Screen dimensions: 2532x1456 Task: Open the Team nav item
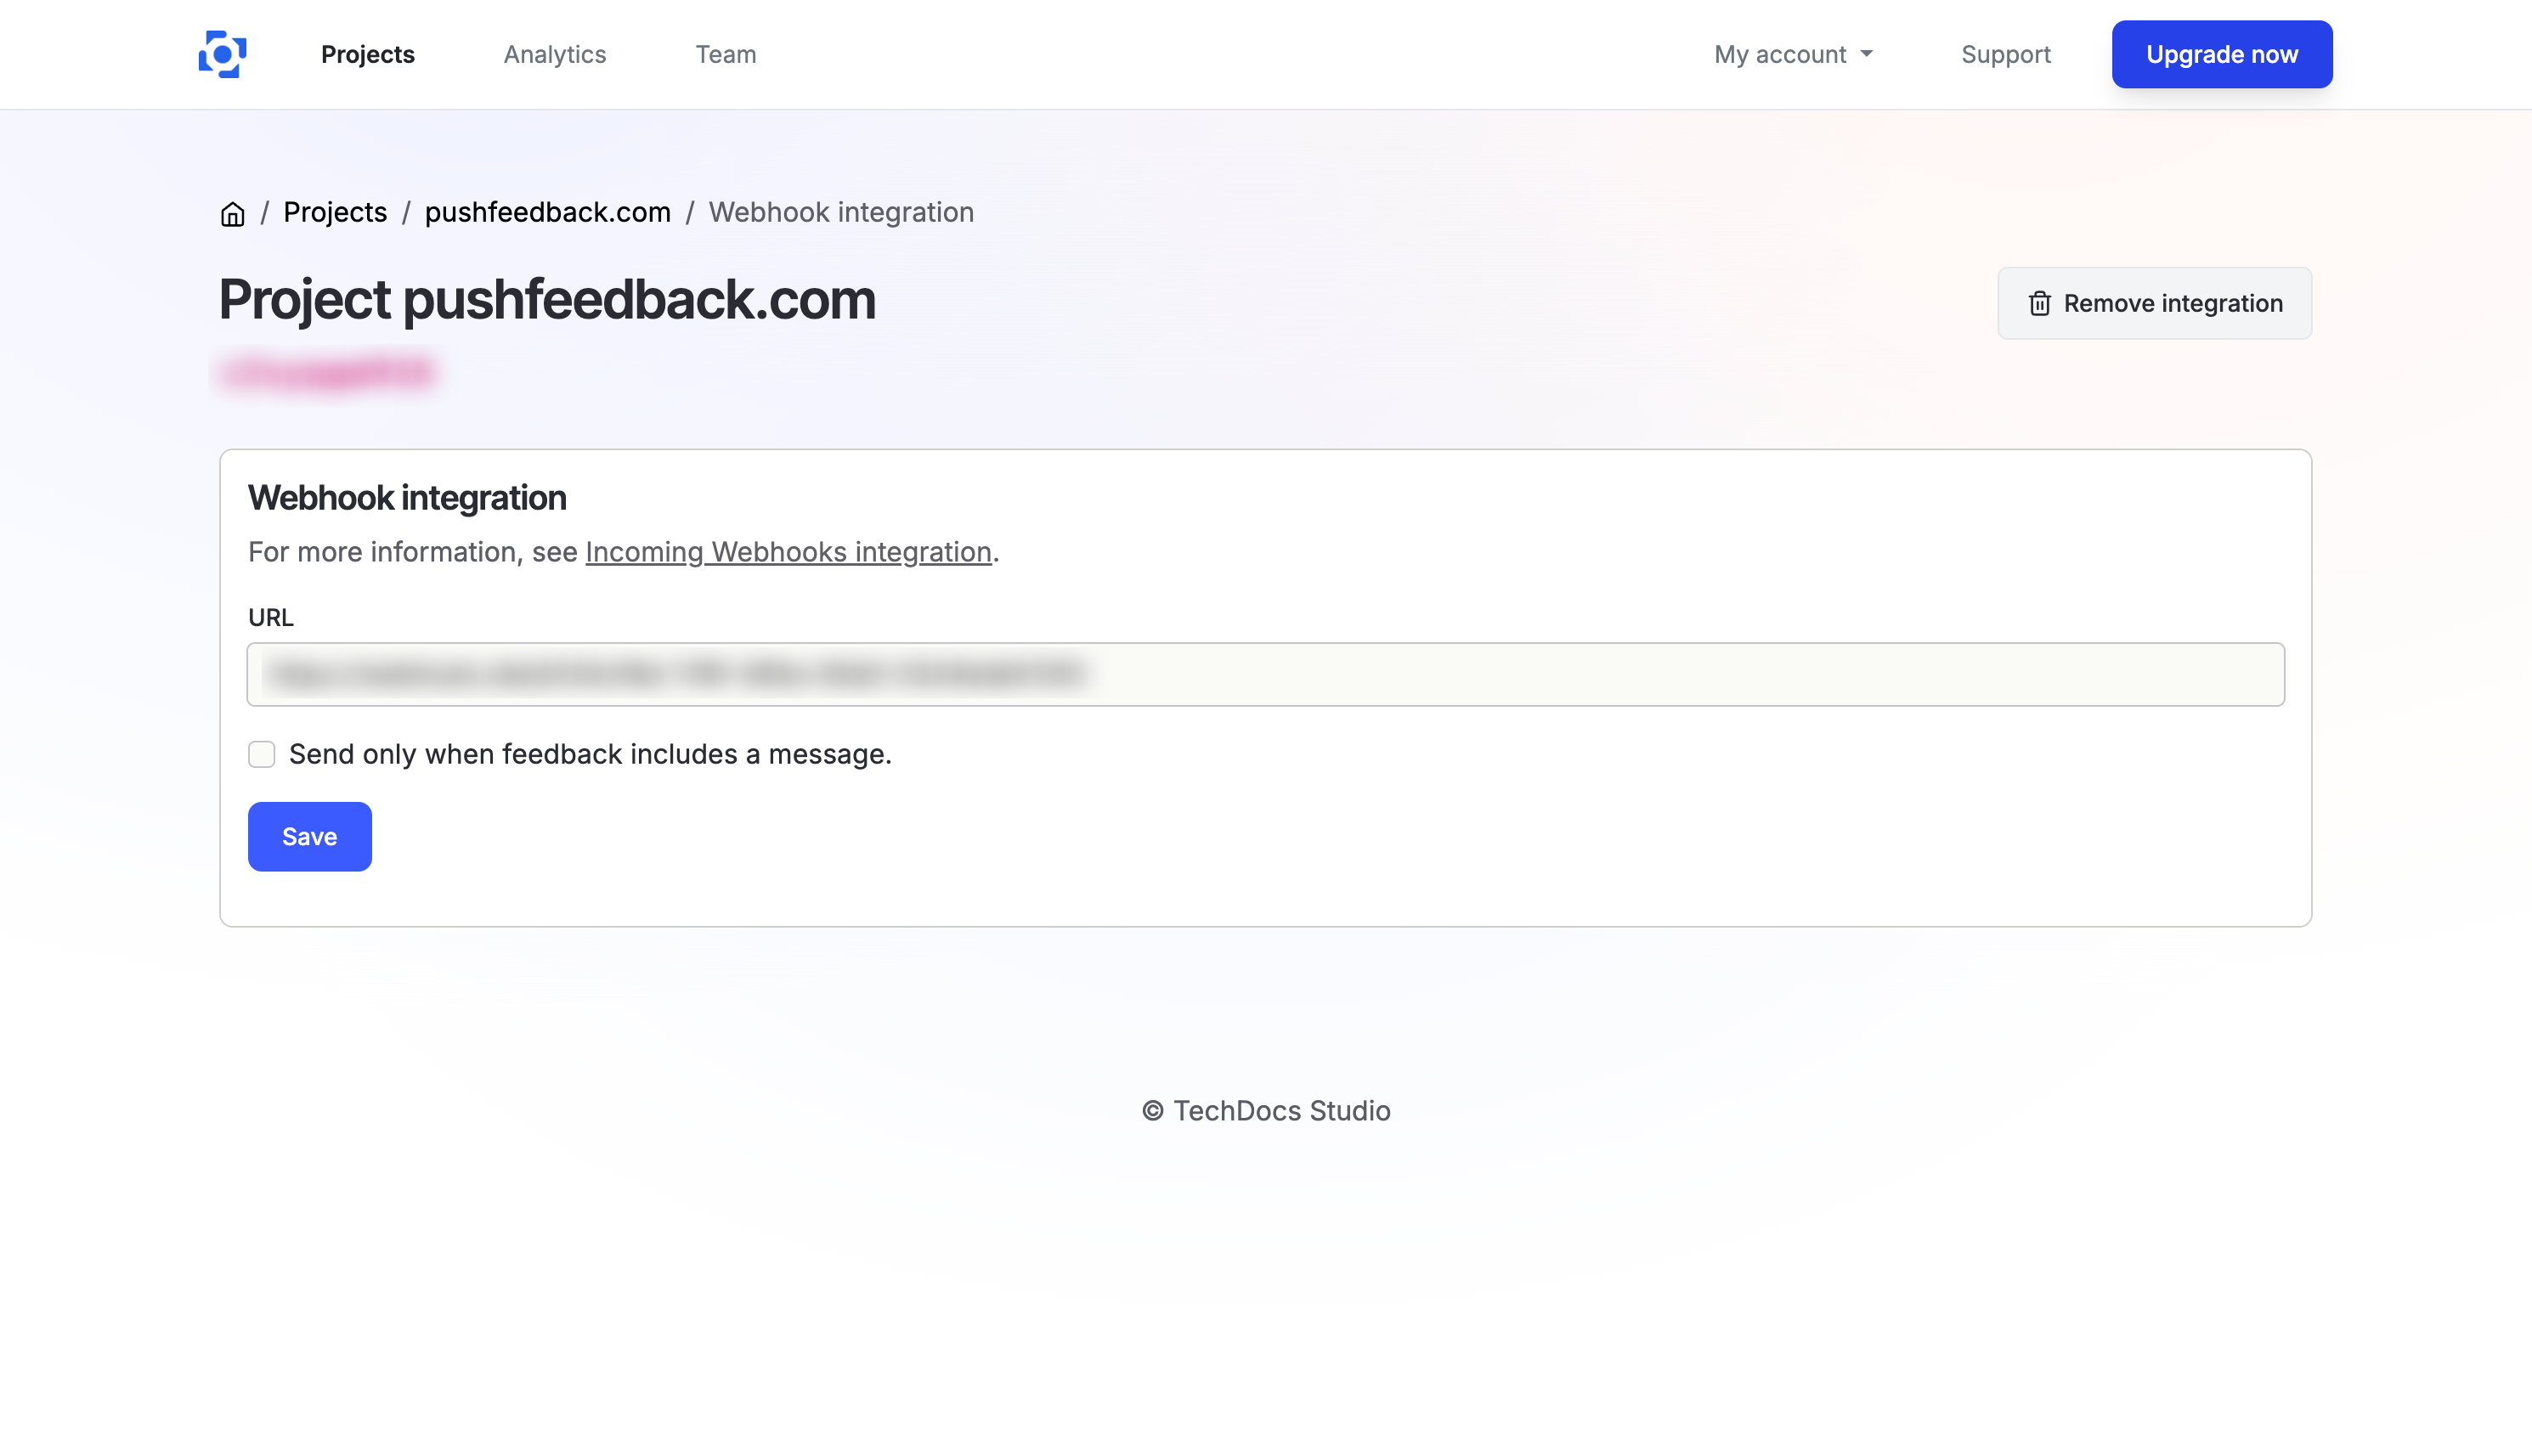tap(726, 54)
